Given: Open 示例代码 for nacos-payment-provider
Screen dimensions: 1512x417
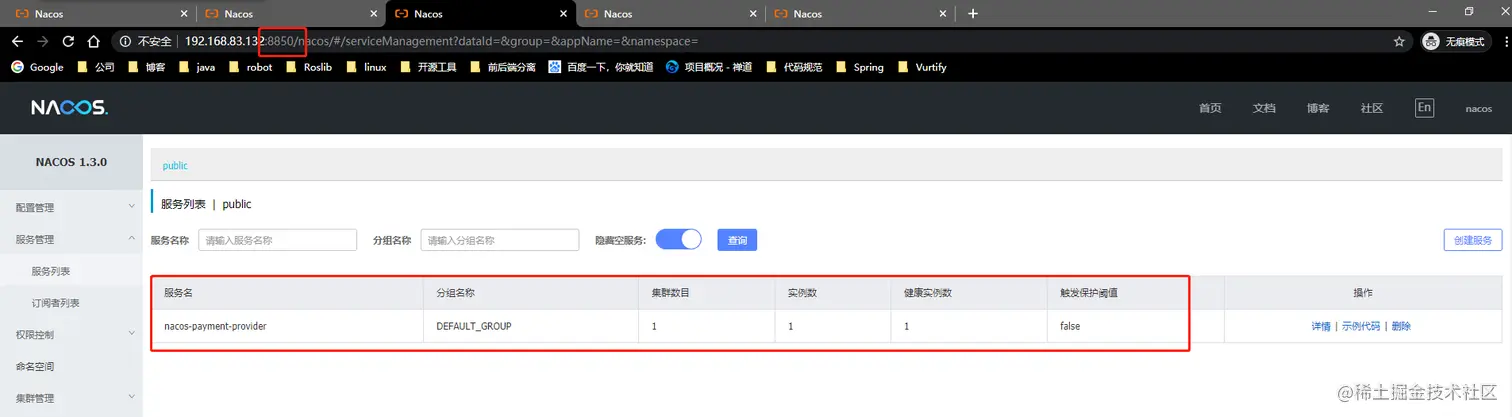Looking at the screenshot, I should coord(1360,326).
